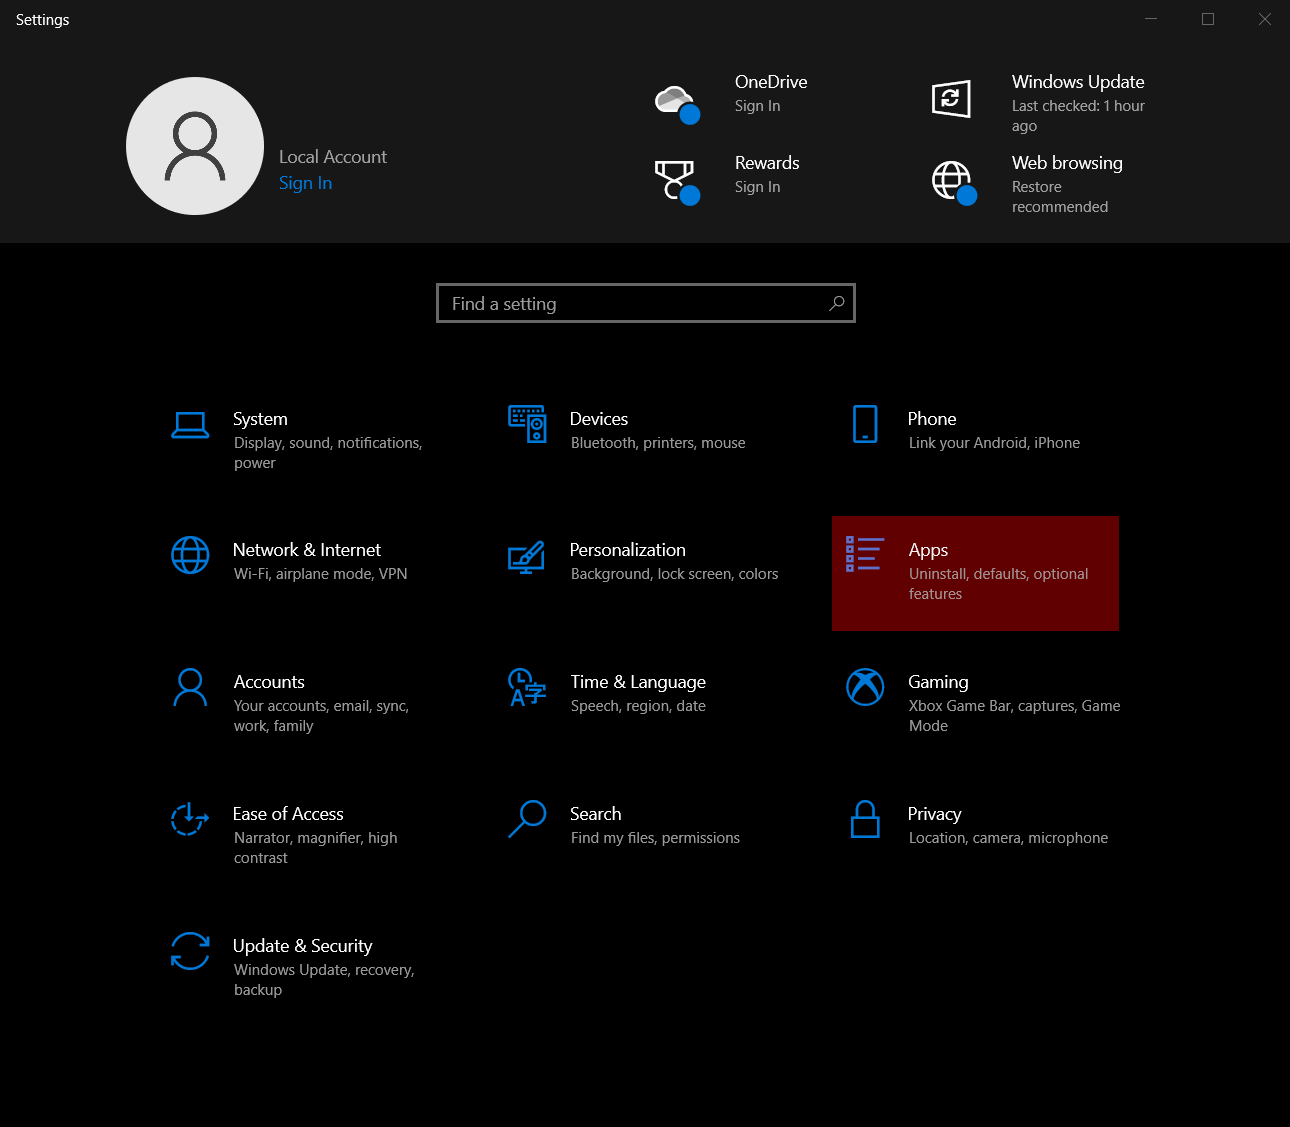Open Ease of Access settings icon

[191, 819]
